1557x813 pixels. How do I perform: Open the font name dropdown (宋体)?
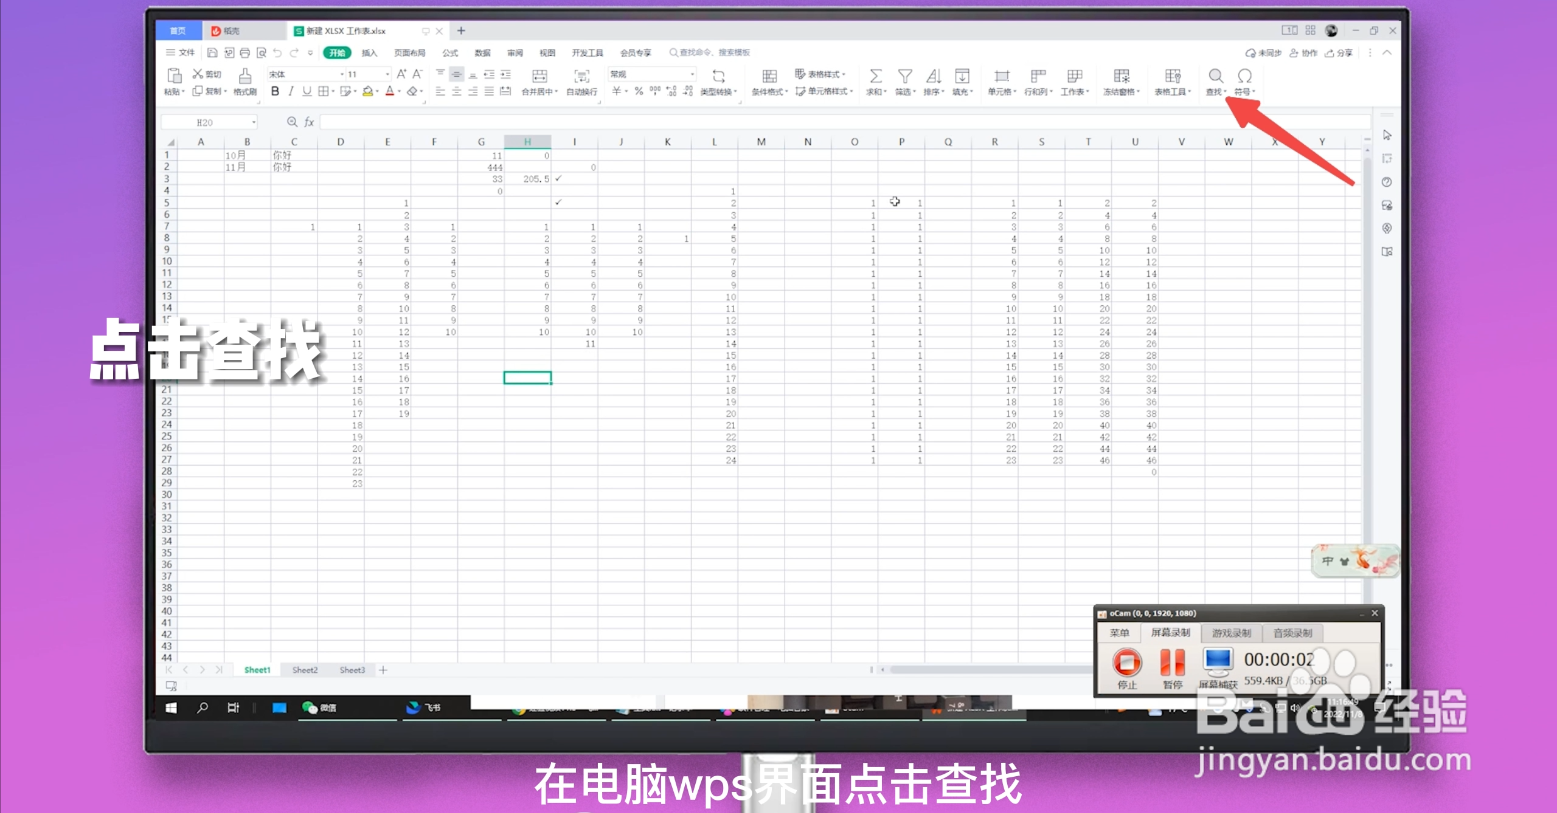pos(342,74)
